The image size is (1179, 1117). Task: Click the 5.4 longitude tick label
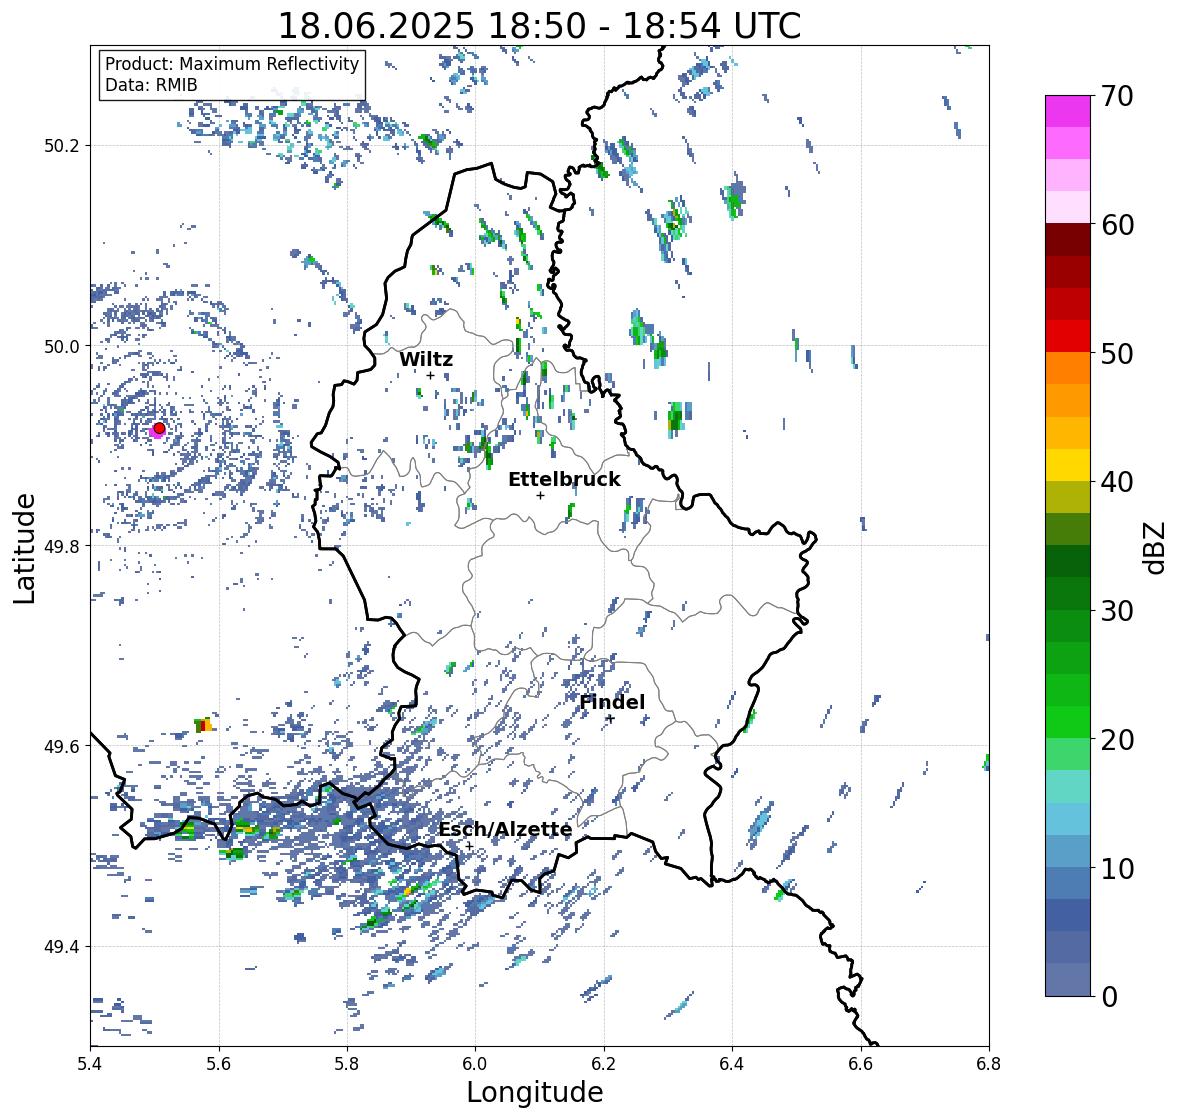90,1064
